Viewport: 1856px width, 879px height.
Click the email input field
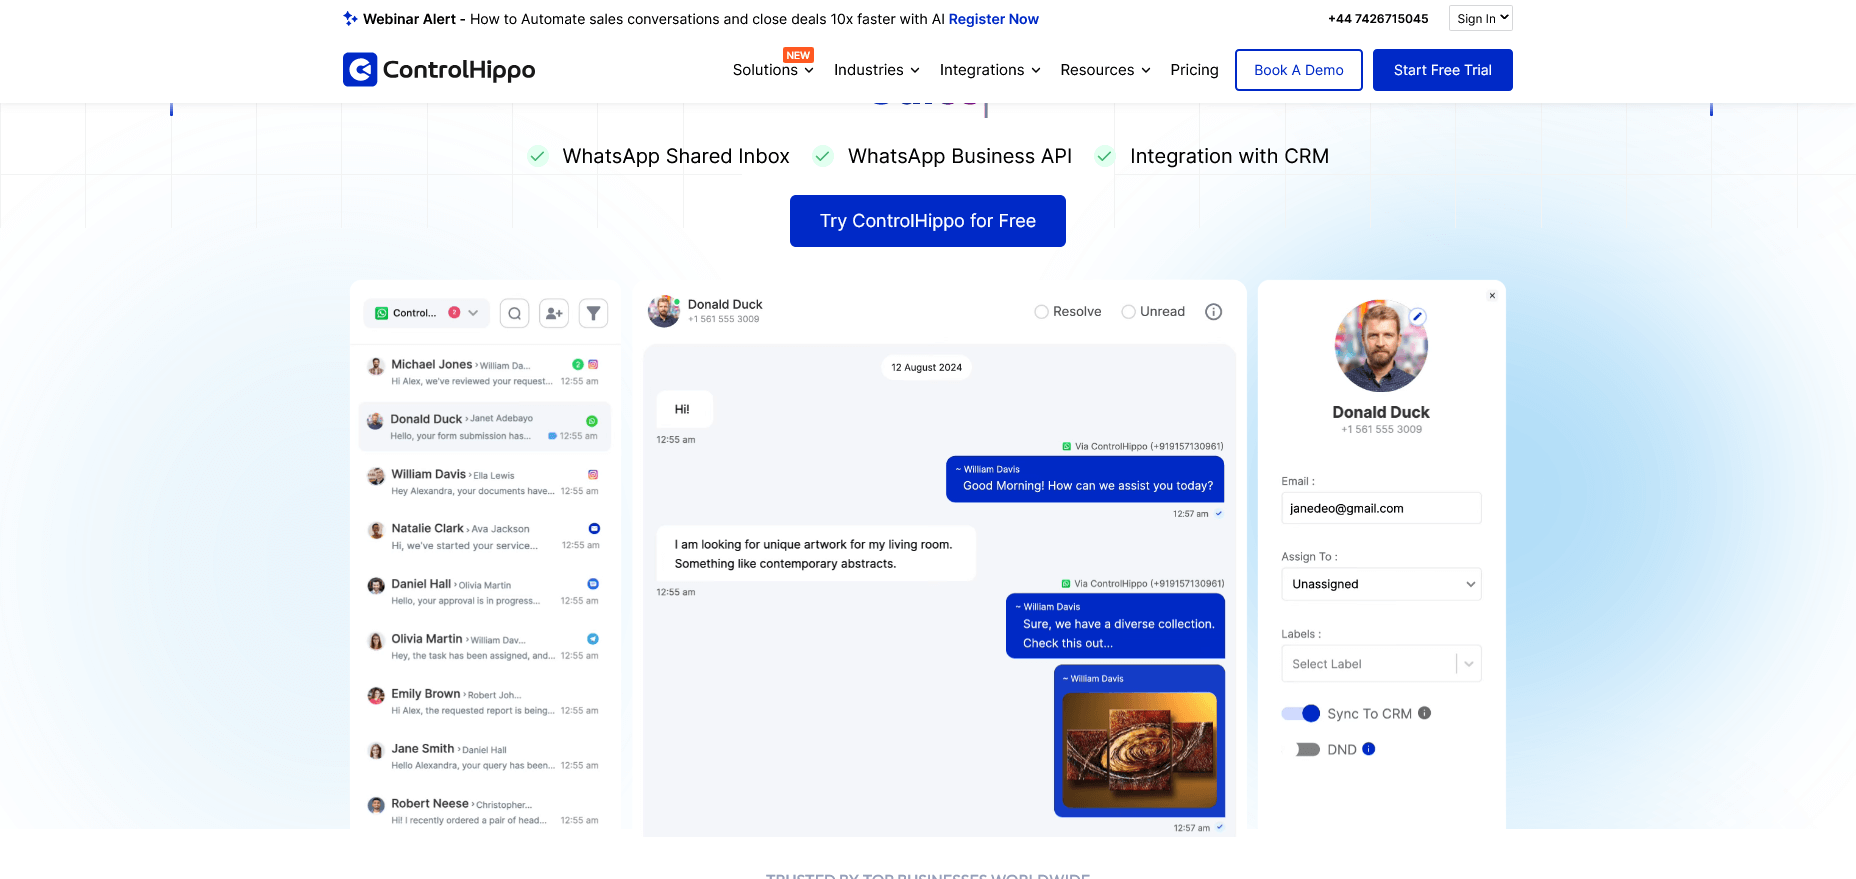pyautogui.click(x=1380, y=508)
